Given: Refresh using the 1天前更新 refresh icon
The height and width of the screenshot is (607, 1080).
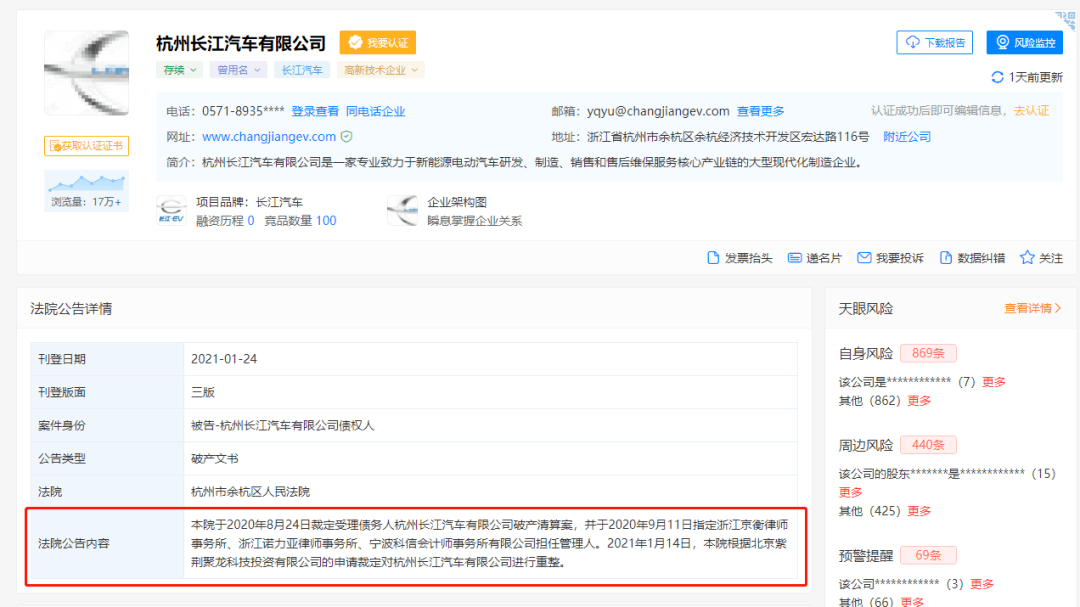Looking at the screenshot, I should click(x=997, y=77).
